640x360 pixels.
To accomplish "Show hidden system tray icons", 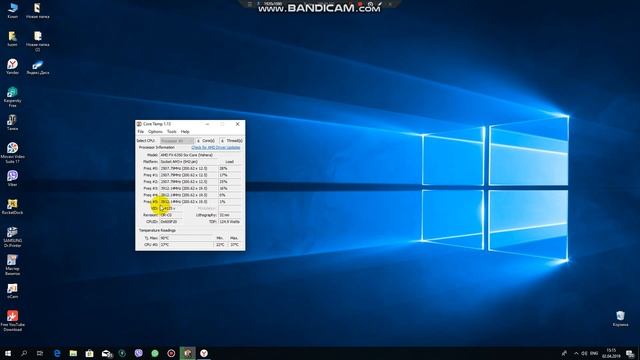I will pyautogui.click(x=576, y=353).
